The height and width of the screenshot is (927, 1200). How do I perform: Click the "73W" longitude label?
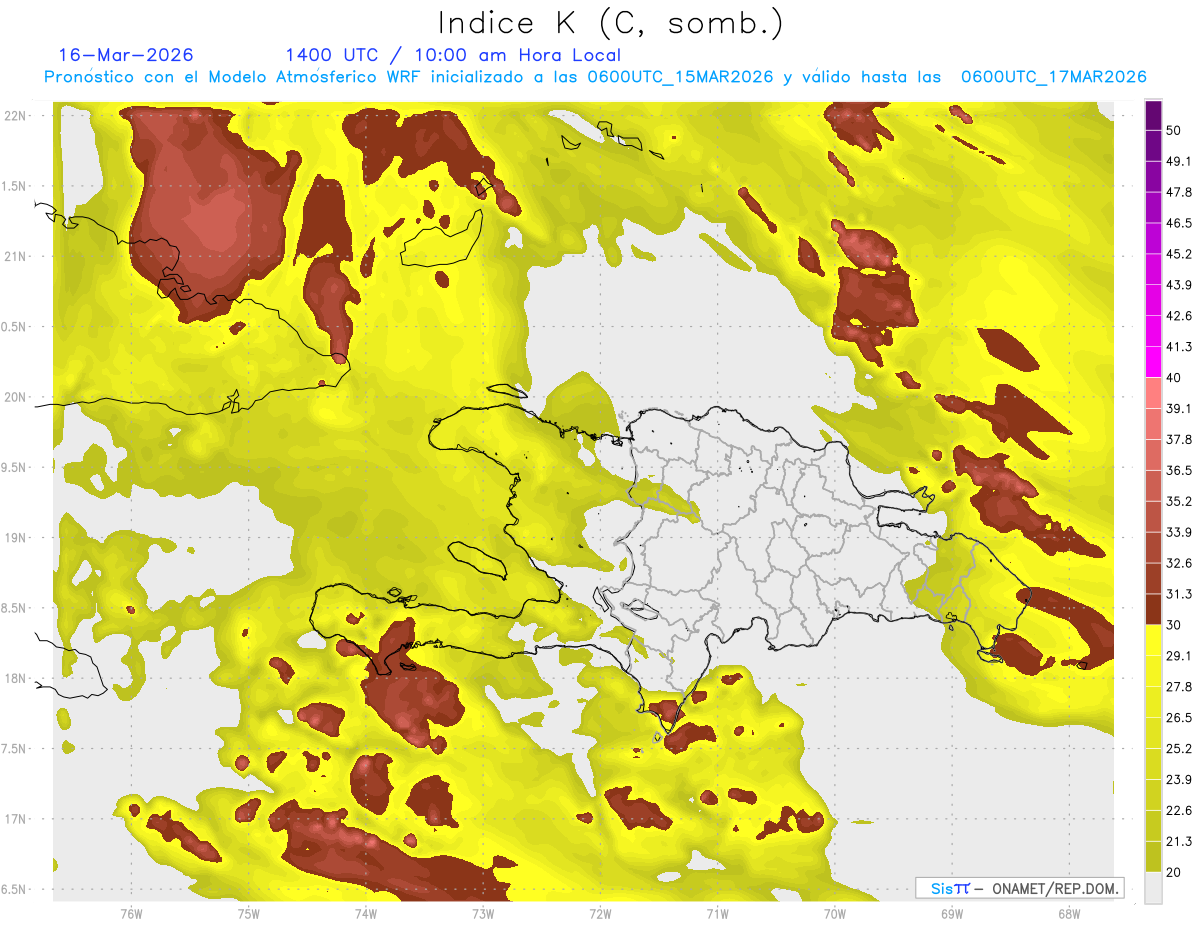pos(483,913)
